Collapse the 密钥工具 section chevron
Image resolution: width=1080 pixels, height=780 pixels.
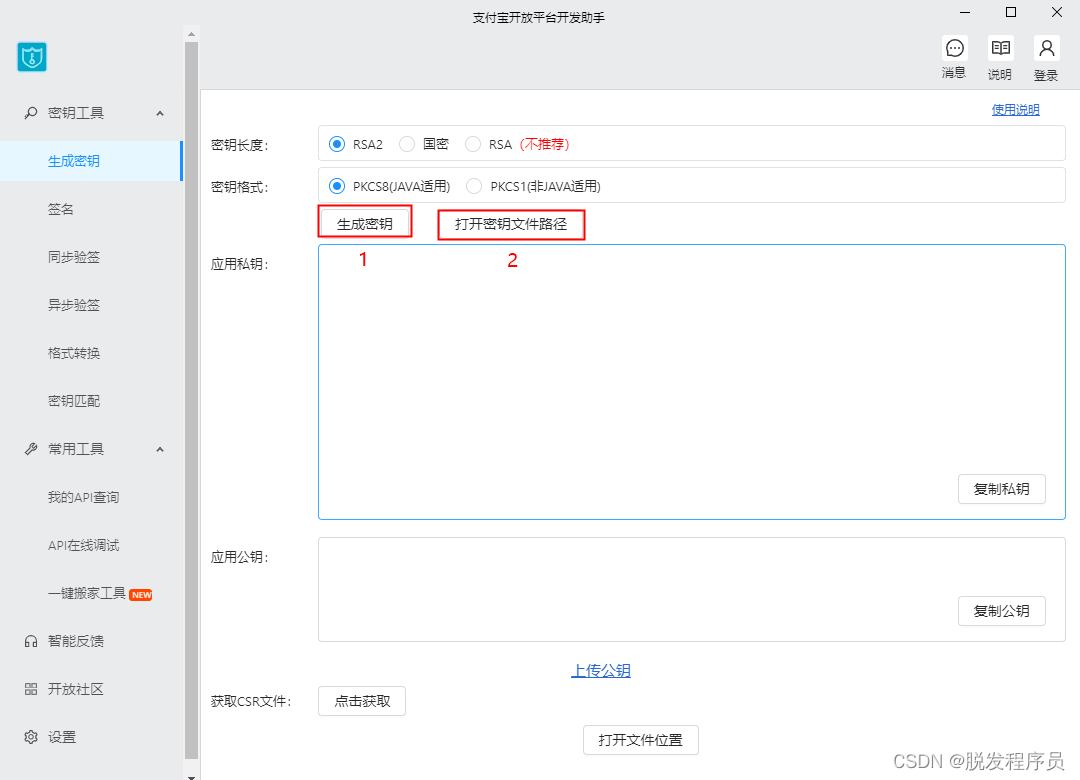pos(160,113)
